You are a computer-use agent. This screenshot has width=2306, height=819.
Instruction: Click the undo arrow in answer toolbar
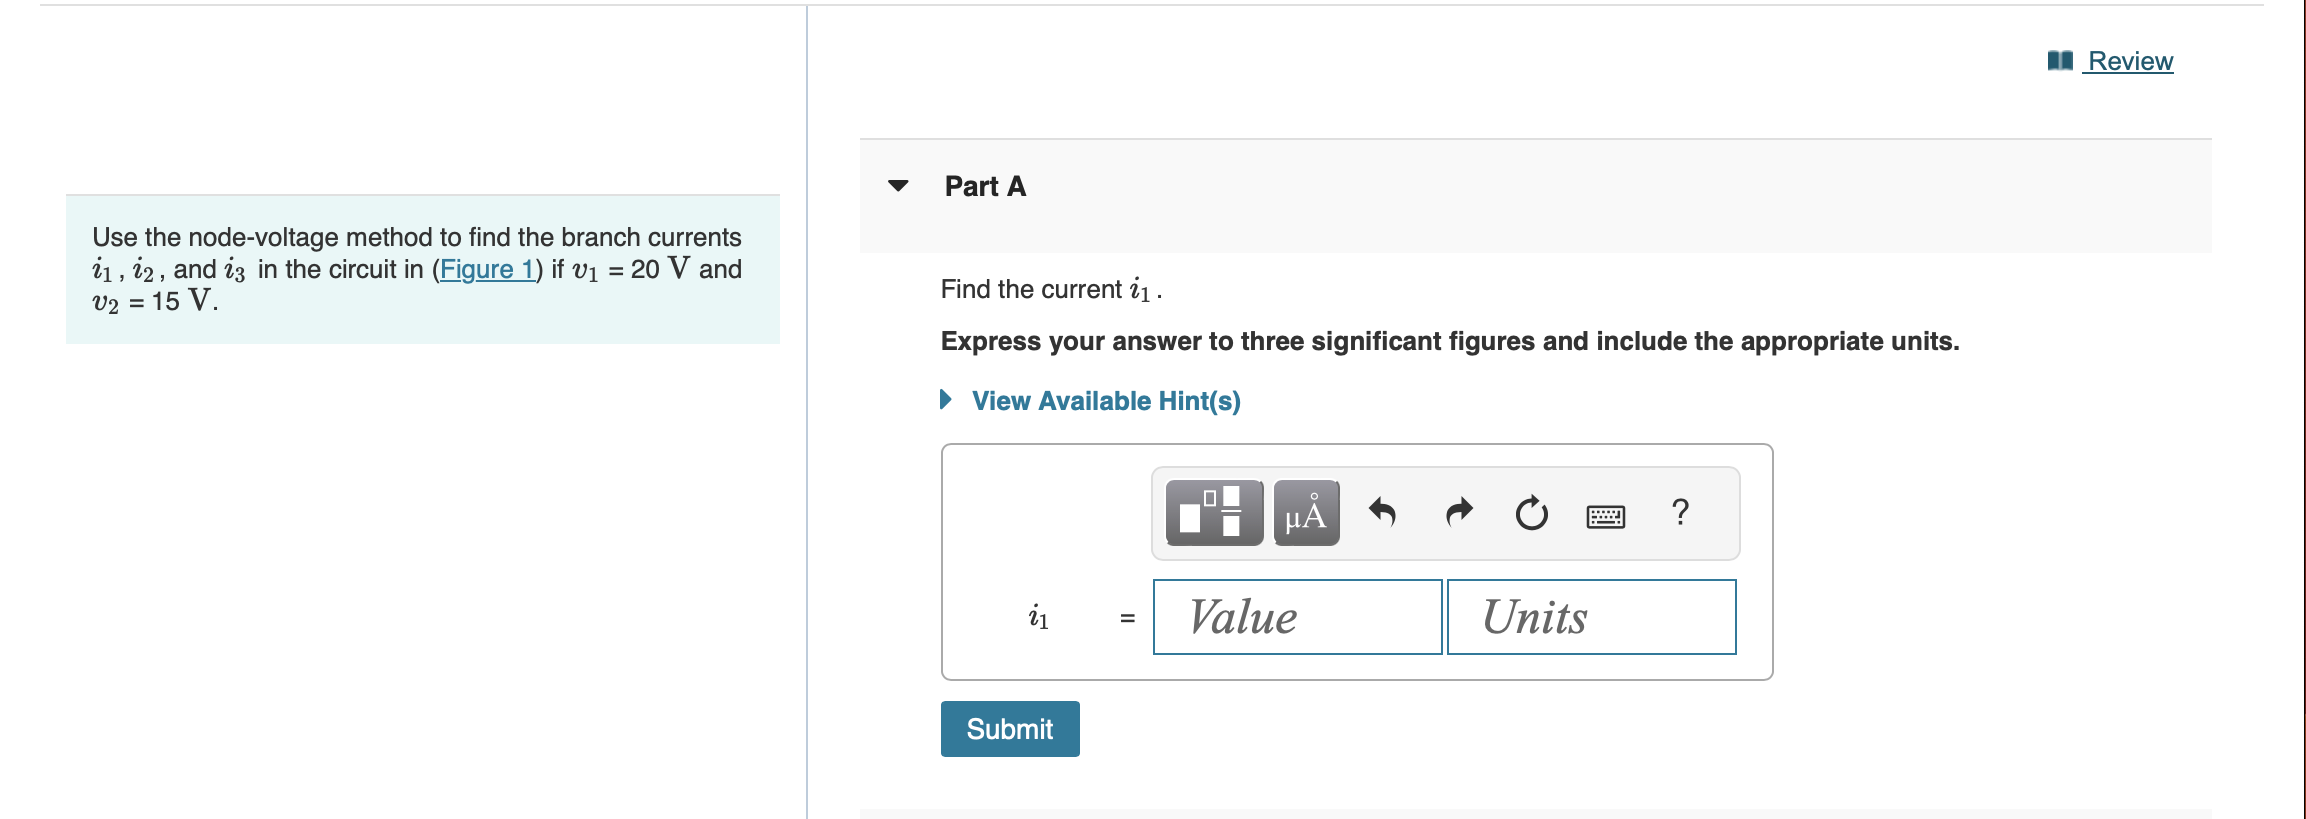pos(1383,512)
